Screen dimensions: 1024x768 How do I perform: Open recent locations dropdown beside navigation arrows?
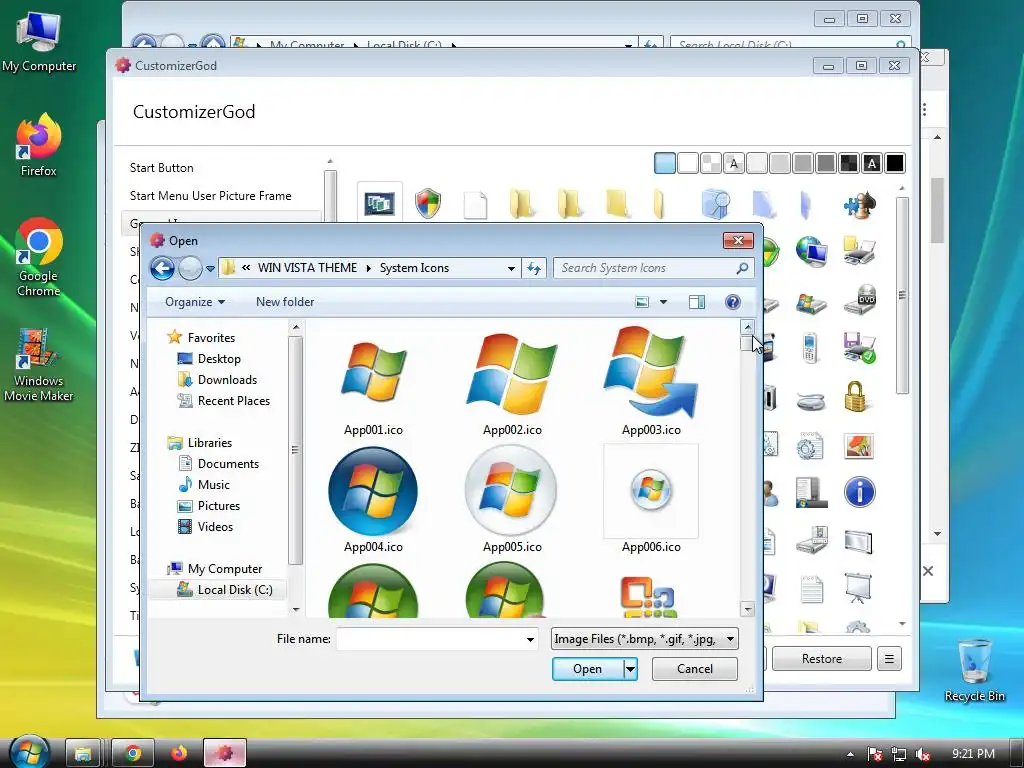(x=210, y=268)
